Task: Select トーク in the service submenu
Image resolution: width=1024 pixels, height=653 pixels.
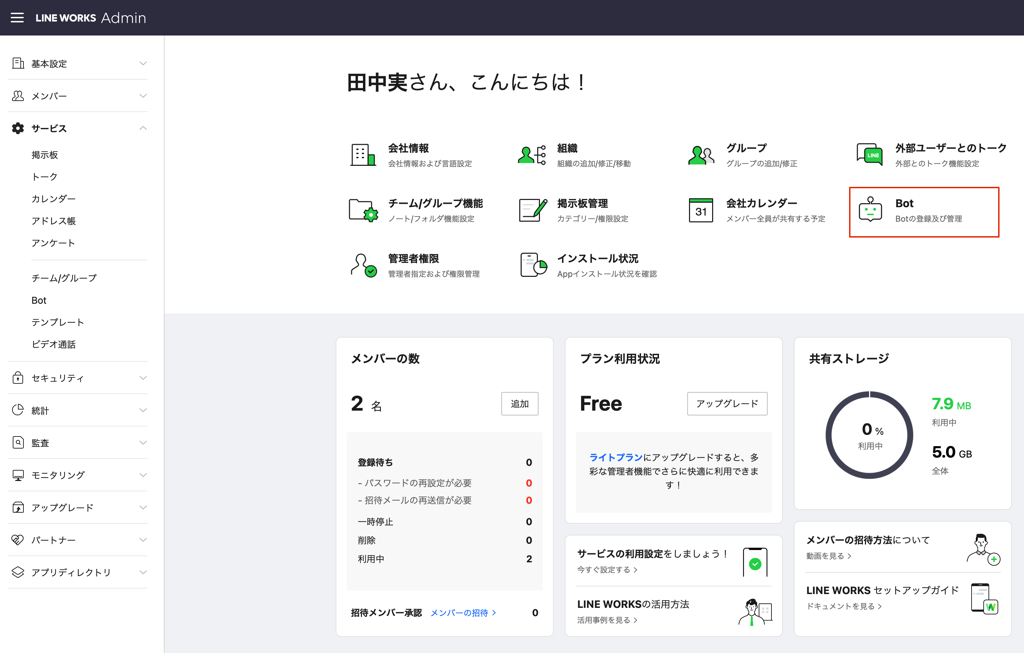Action: pyautogui.click(x=44, y=177)
